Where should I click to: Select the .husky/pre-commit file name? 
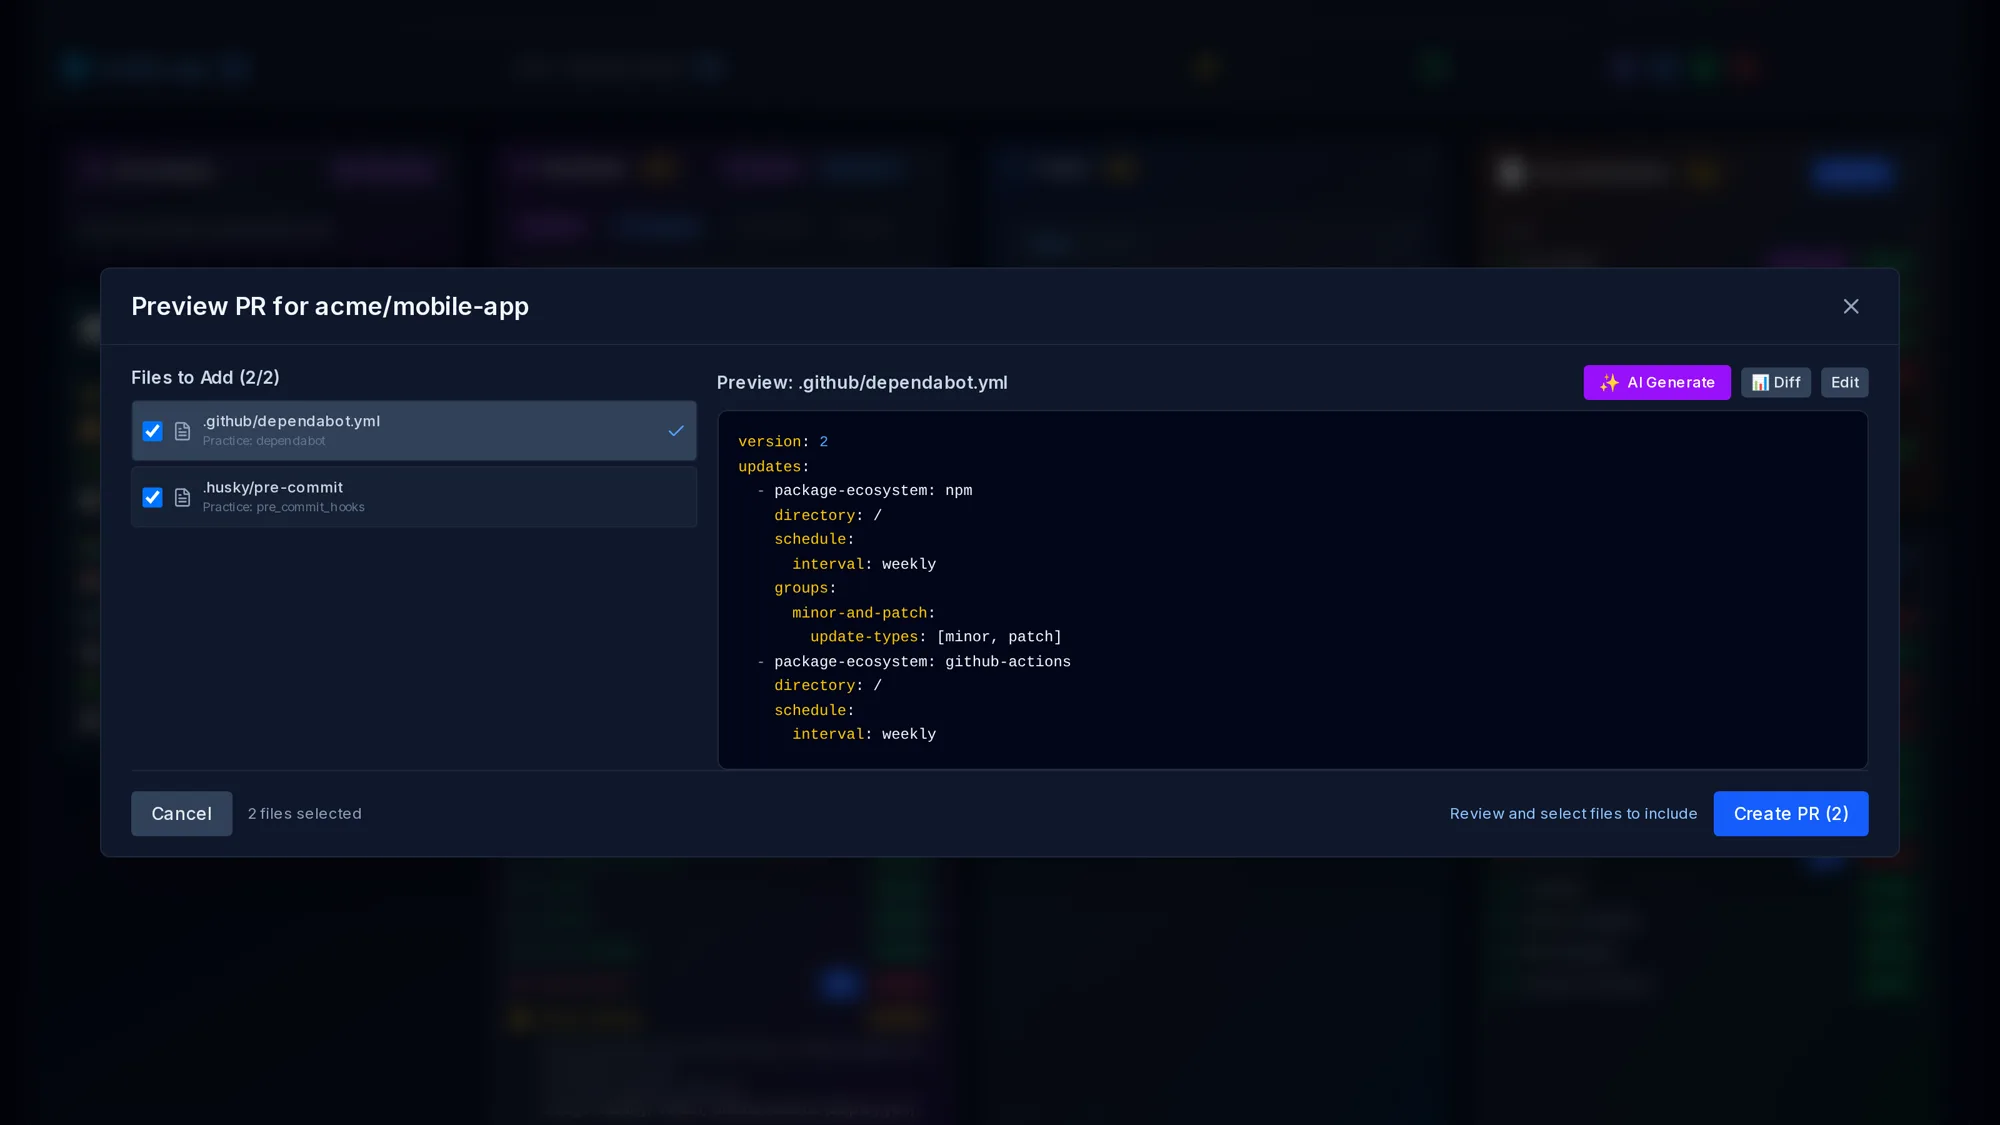click(x=273, y=487)
